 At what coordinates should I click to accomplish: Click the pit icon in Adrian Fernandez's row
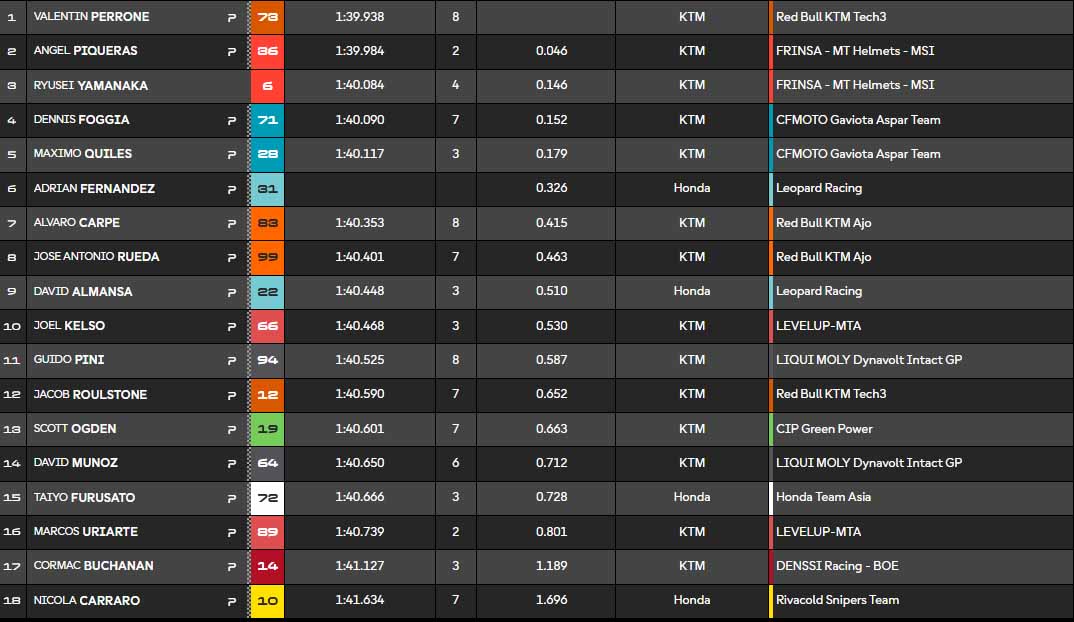pos(232,189)
